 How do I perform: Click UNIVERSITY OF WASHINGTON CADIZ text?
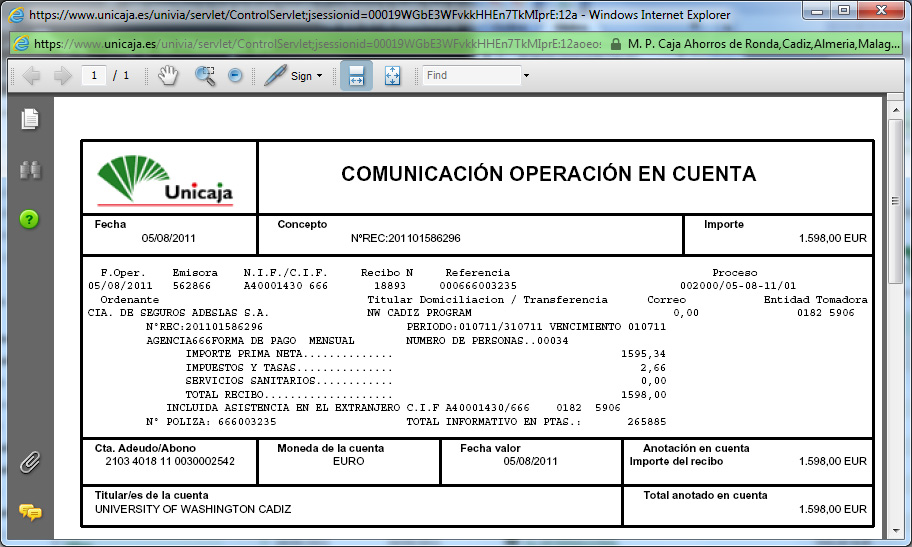[x=193, y=509]
